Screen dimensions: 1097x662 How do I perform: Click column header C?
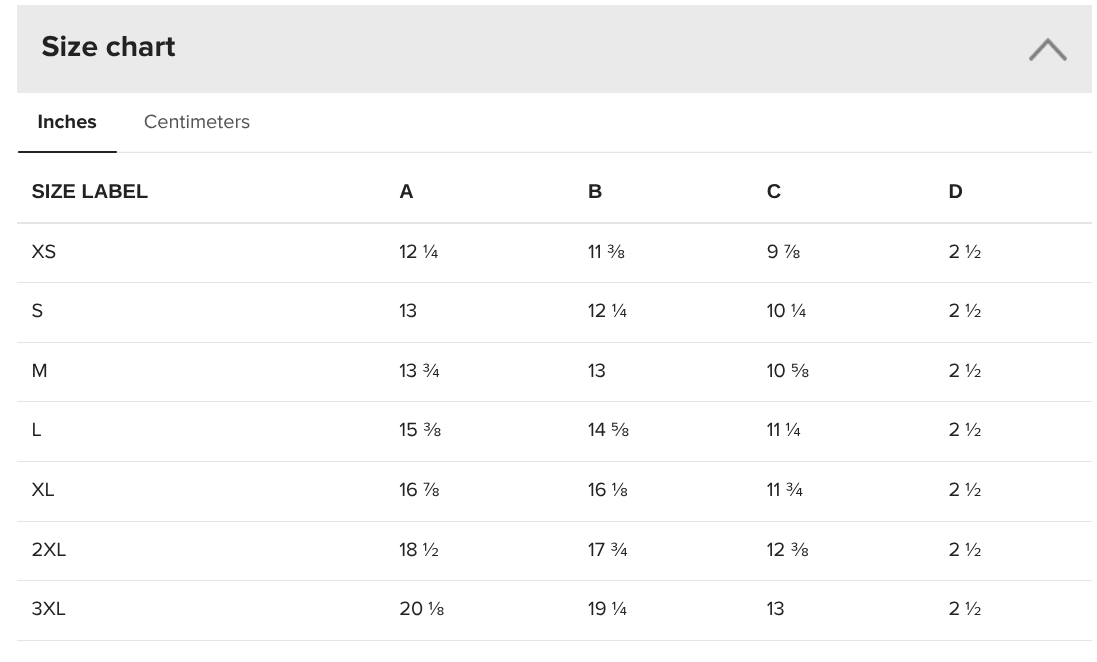pyautogui.click(x=774, y=192)
